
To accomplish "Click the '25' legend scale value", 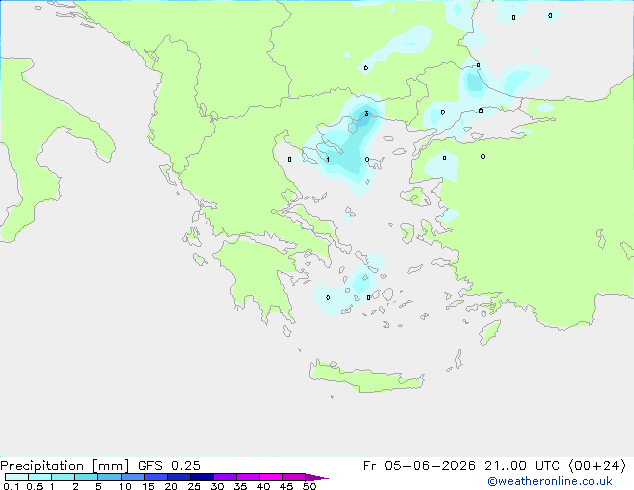I will click(194, 486).
